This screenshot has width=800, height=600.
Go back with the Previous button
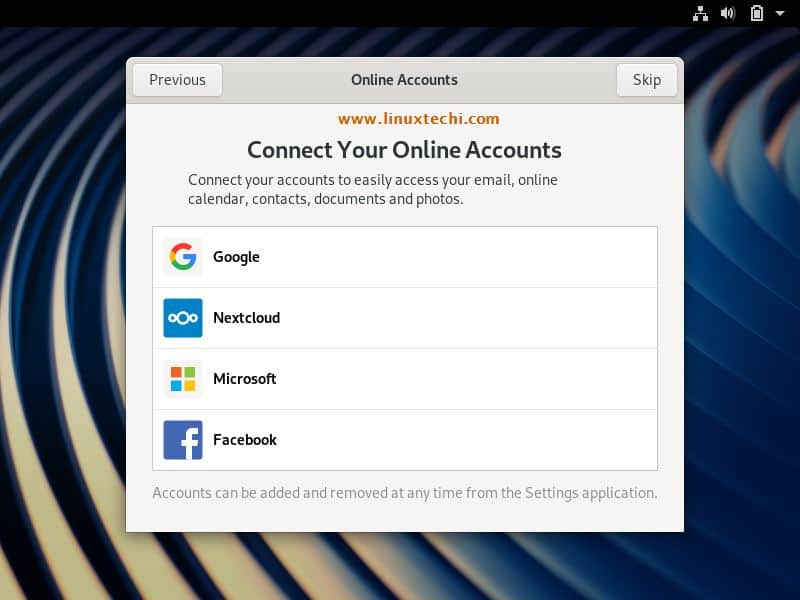tap(178, 80)
